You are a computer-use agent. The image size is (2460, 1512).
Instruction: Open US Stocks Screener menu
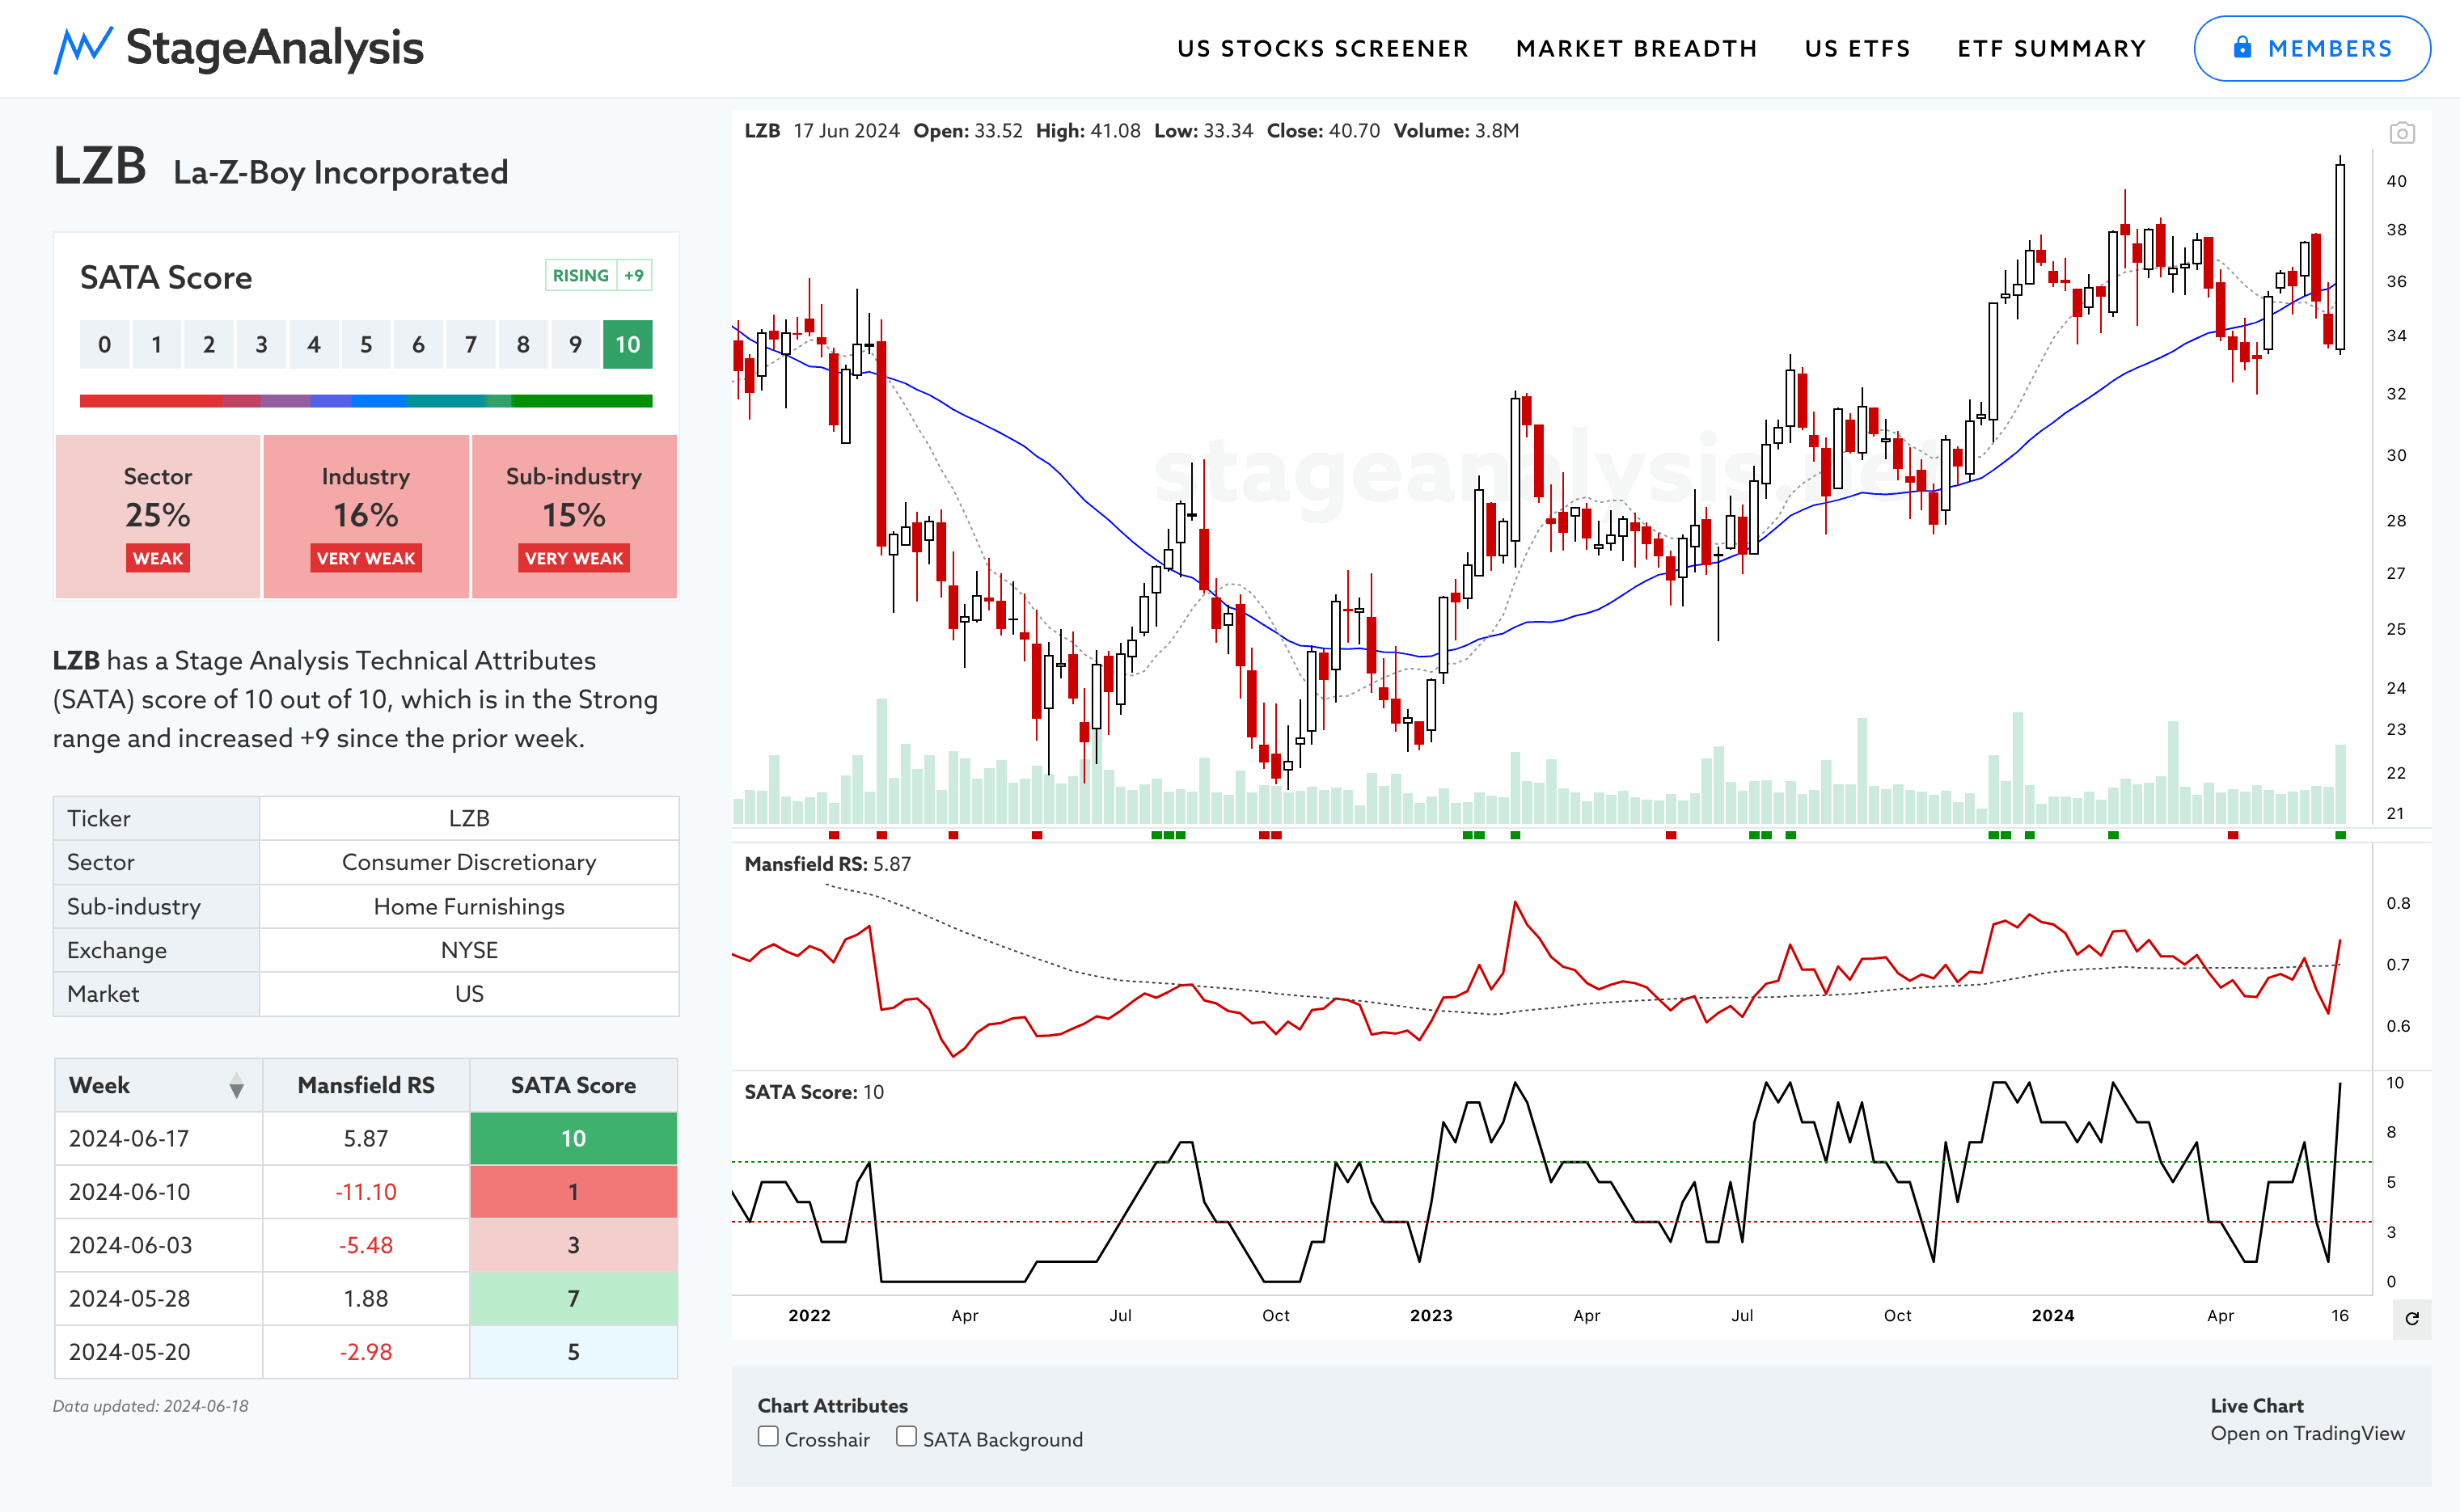pos(1322,49)
